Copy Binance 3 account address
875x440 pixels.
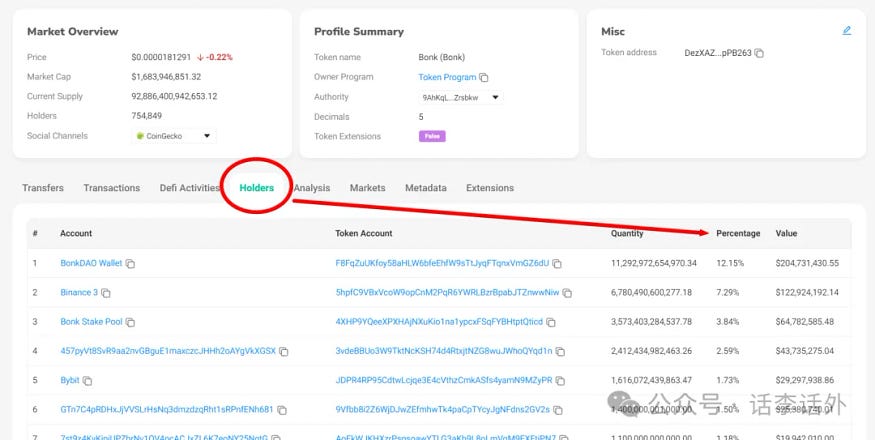[x=107, y=293]
